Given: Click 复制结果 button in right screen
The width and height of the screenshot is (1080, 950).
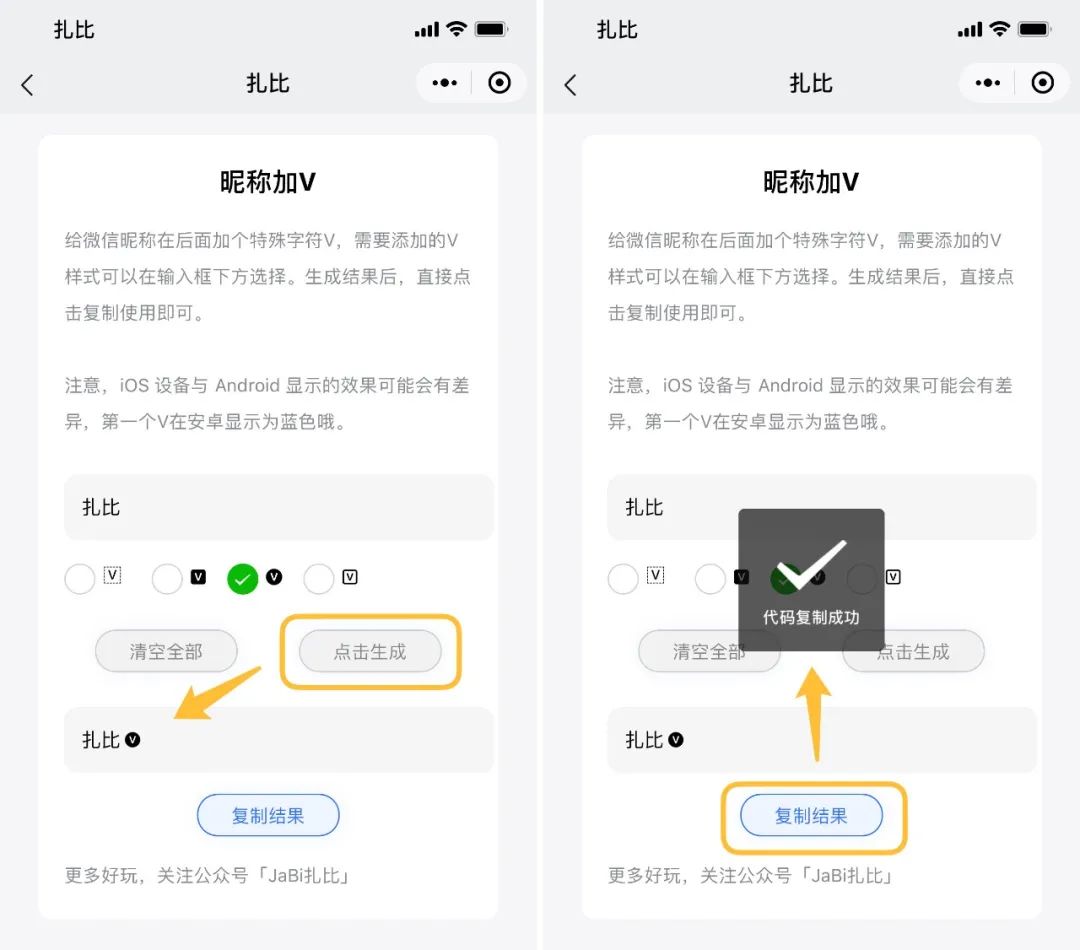Looking at the screenshot, I should tap(811, 816).
